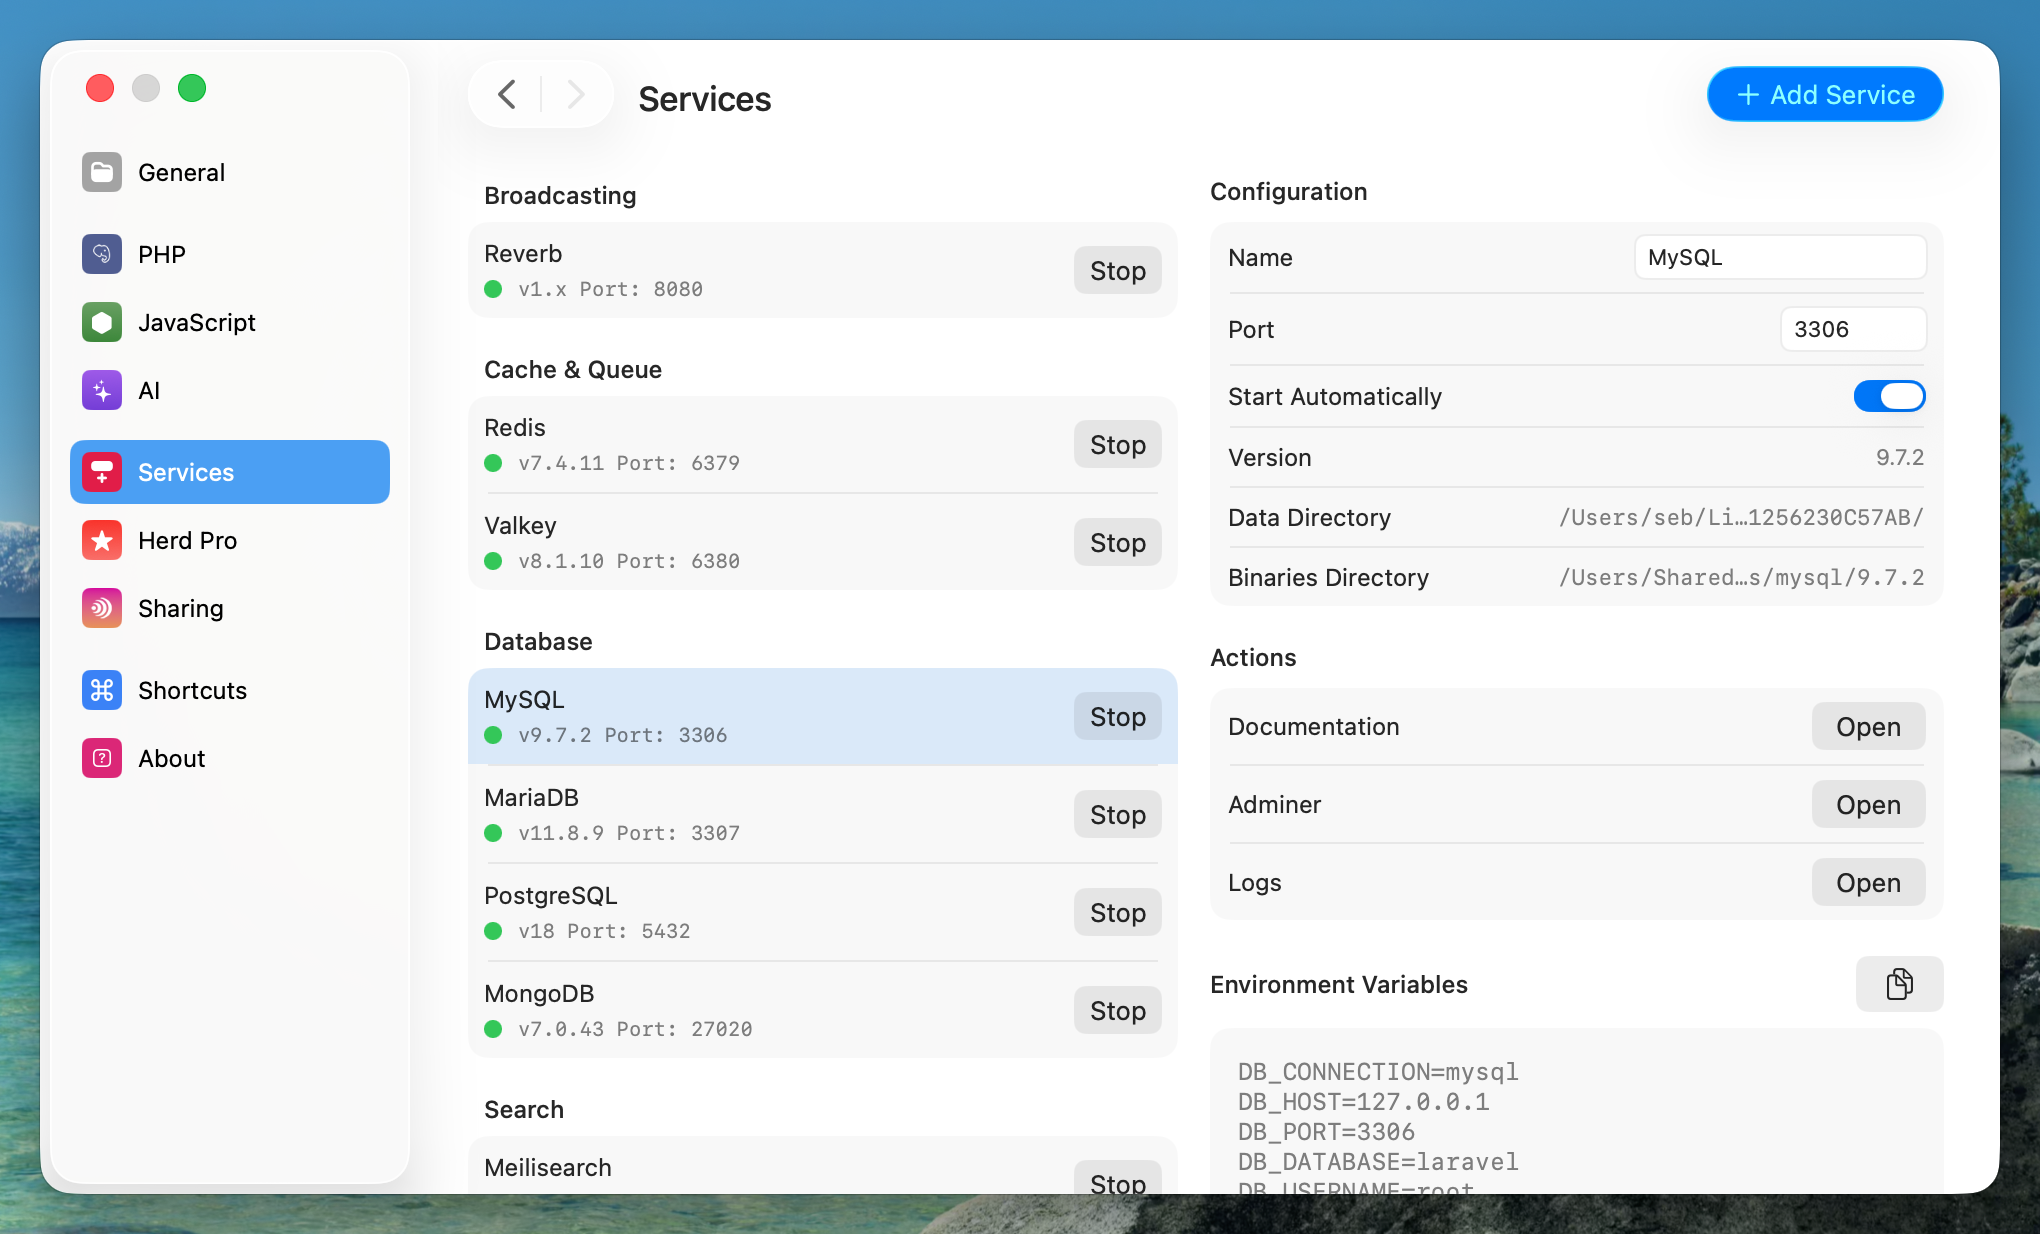Go to the Sharing section

(230, 608)
